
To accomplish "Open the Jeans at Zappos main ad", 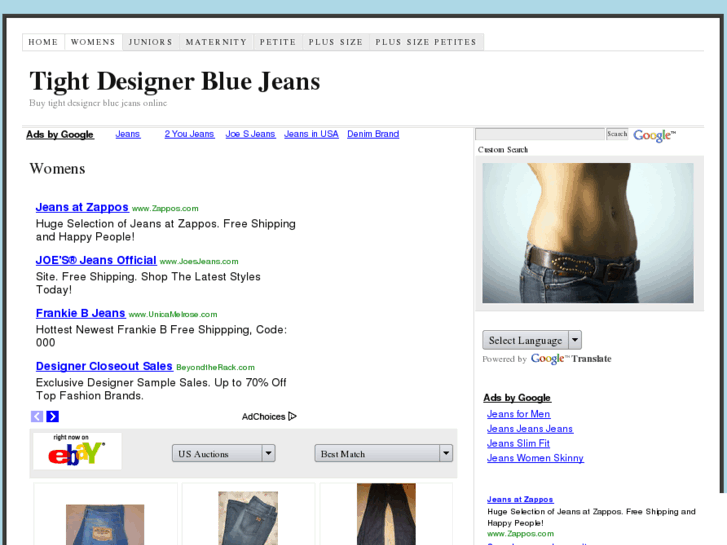I will point(82,207).
